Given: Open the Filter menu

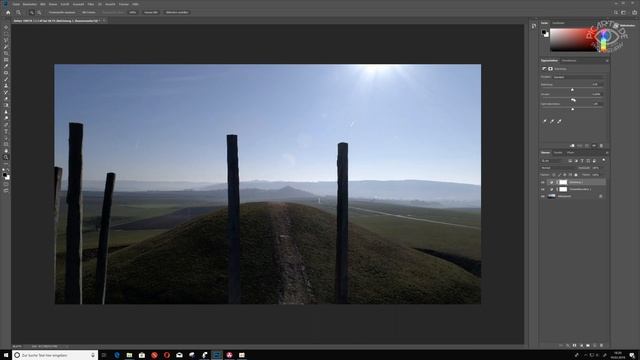Looking at the screenshot, I should click(x=91, y=4).
